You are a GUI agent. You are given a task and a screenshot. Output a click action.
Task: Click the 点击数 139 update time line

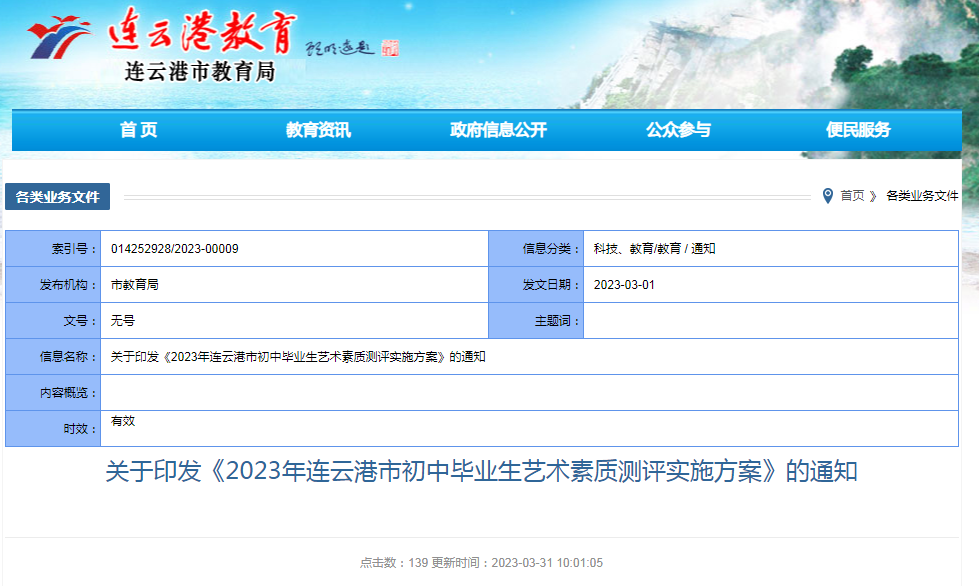click(x=481, y=563)
